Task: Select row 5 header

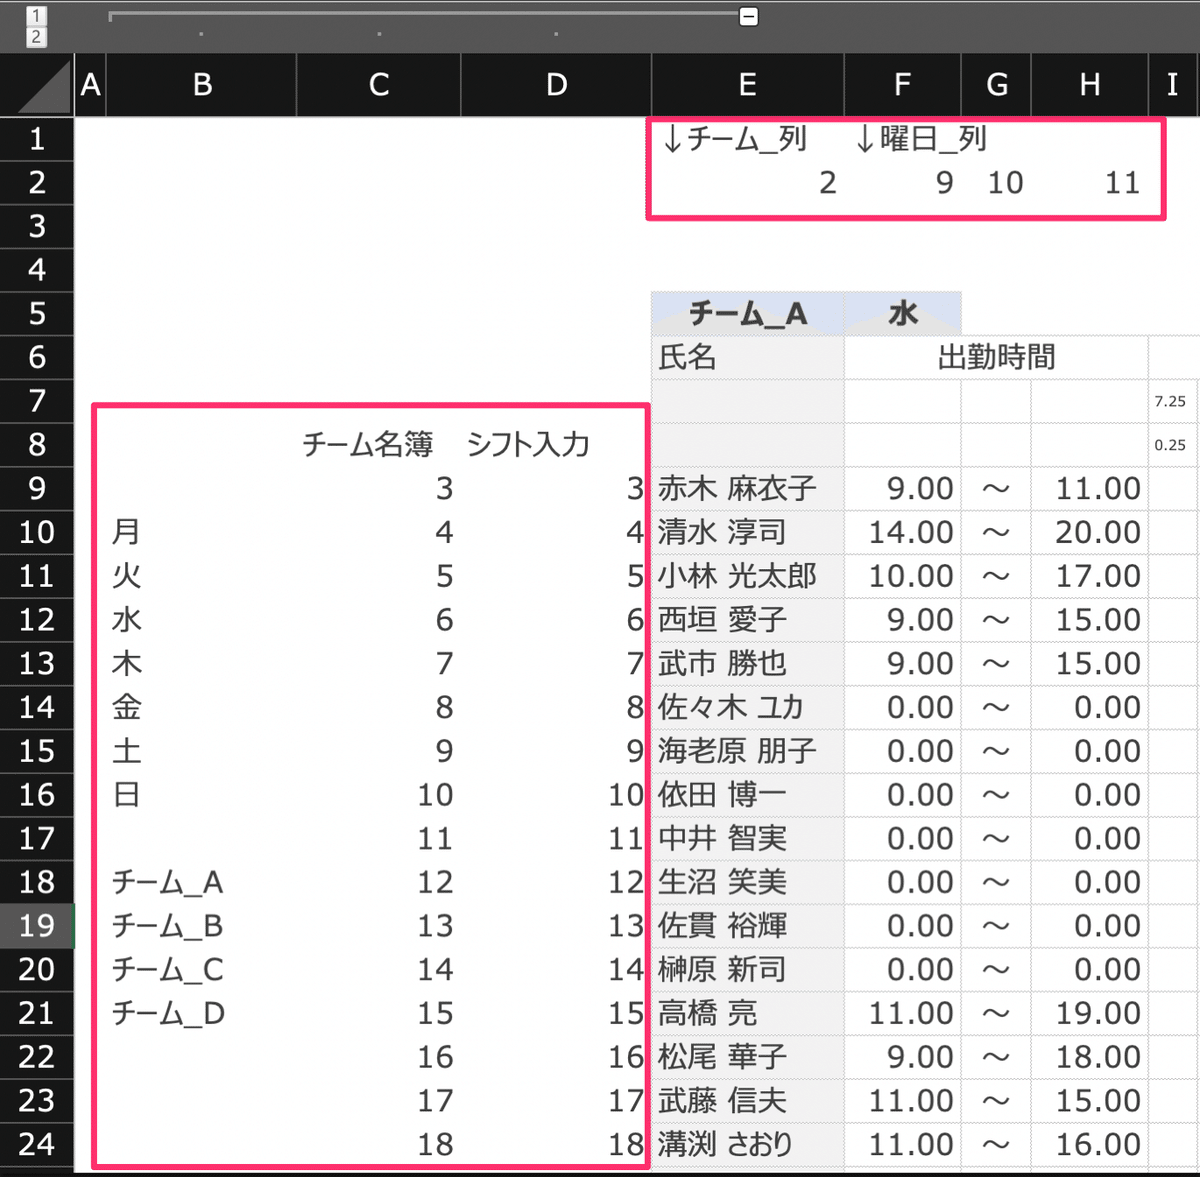Action: click(x=37, y=314)
